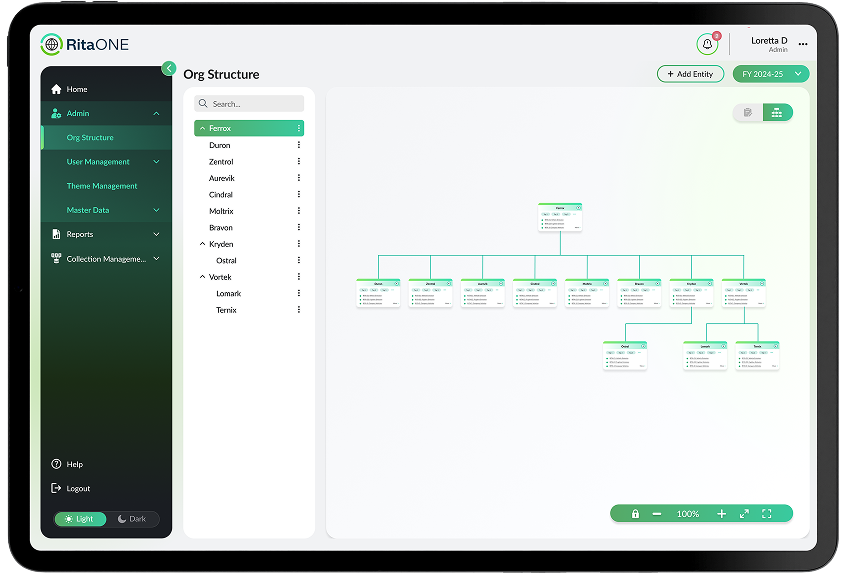Switch to Dark theme
This screenshot has height=573, width=846.
click(x=131, y=519)
